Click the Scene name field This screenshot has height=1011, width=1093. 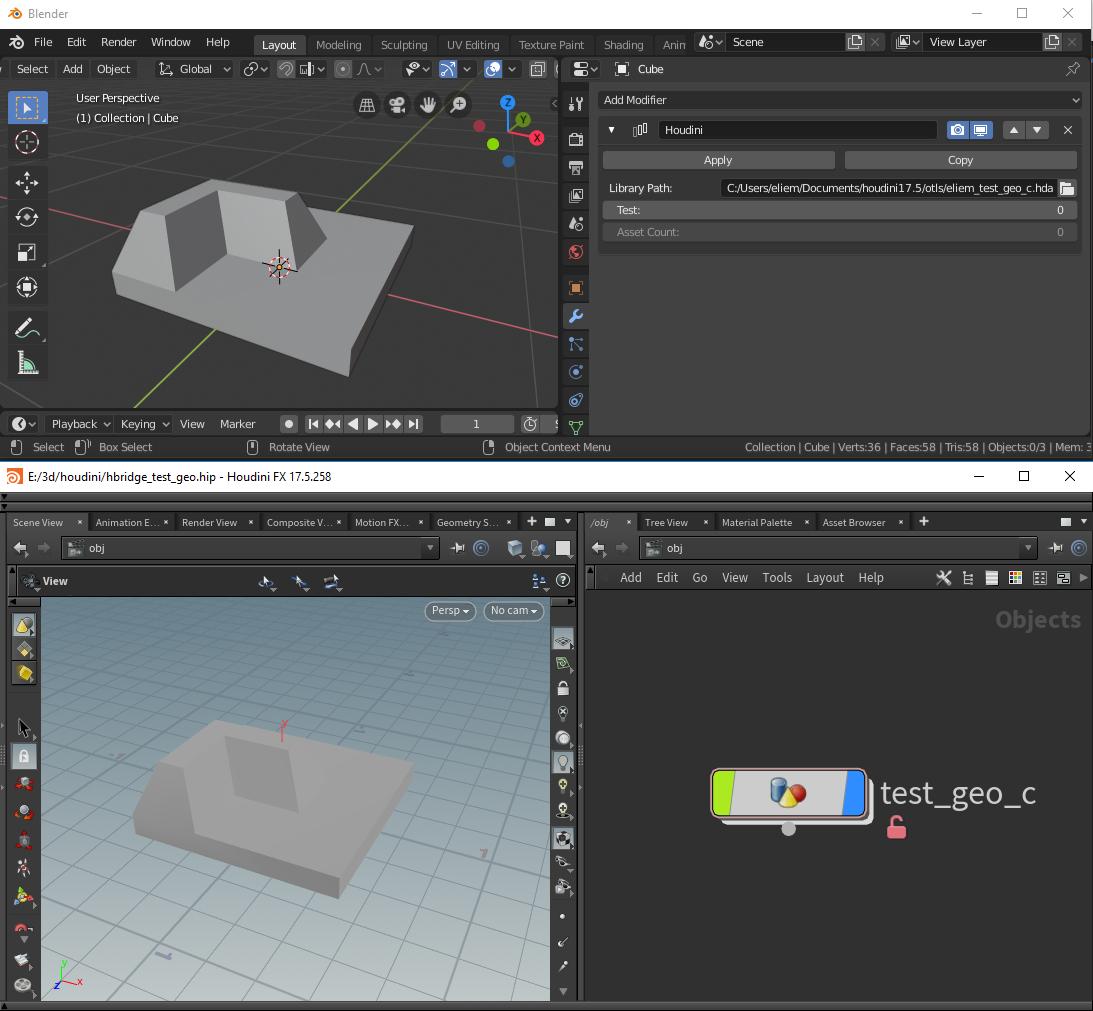[x=786, y=42]
